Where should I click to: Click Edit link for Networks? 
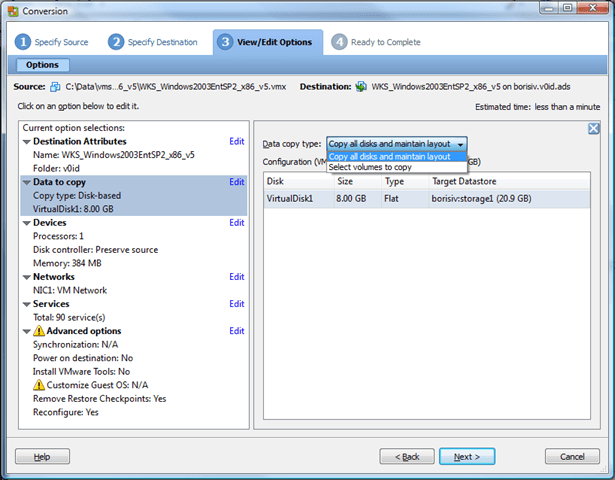[236, 277]
